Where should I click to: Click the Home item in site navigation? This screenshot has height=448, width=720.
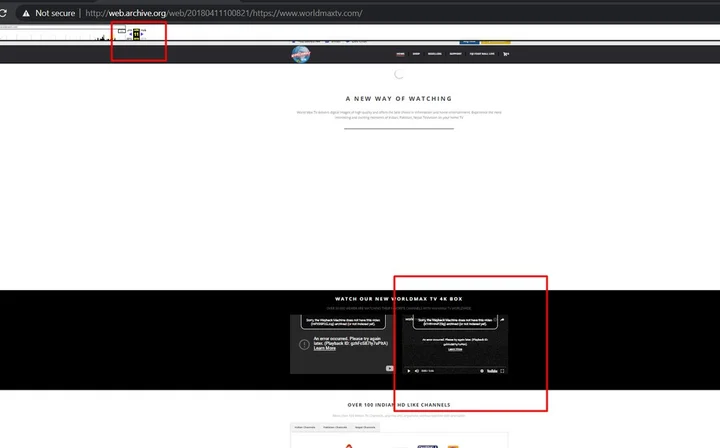tap(400, 54)
